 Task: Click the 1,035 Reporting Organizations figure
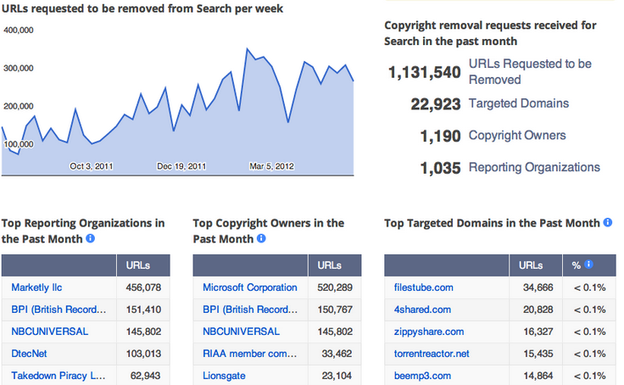coord(440,168)
